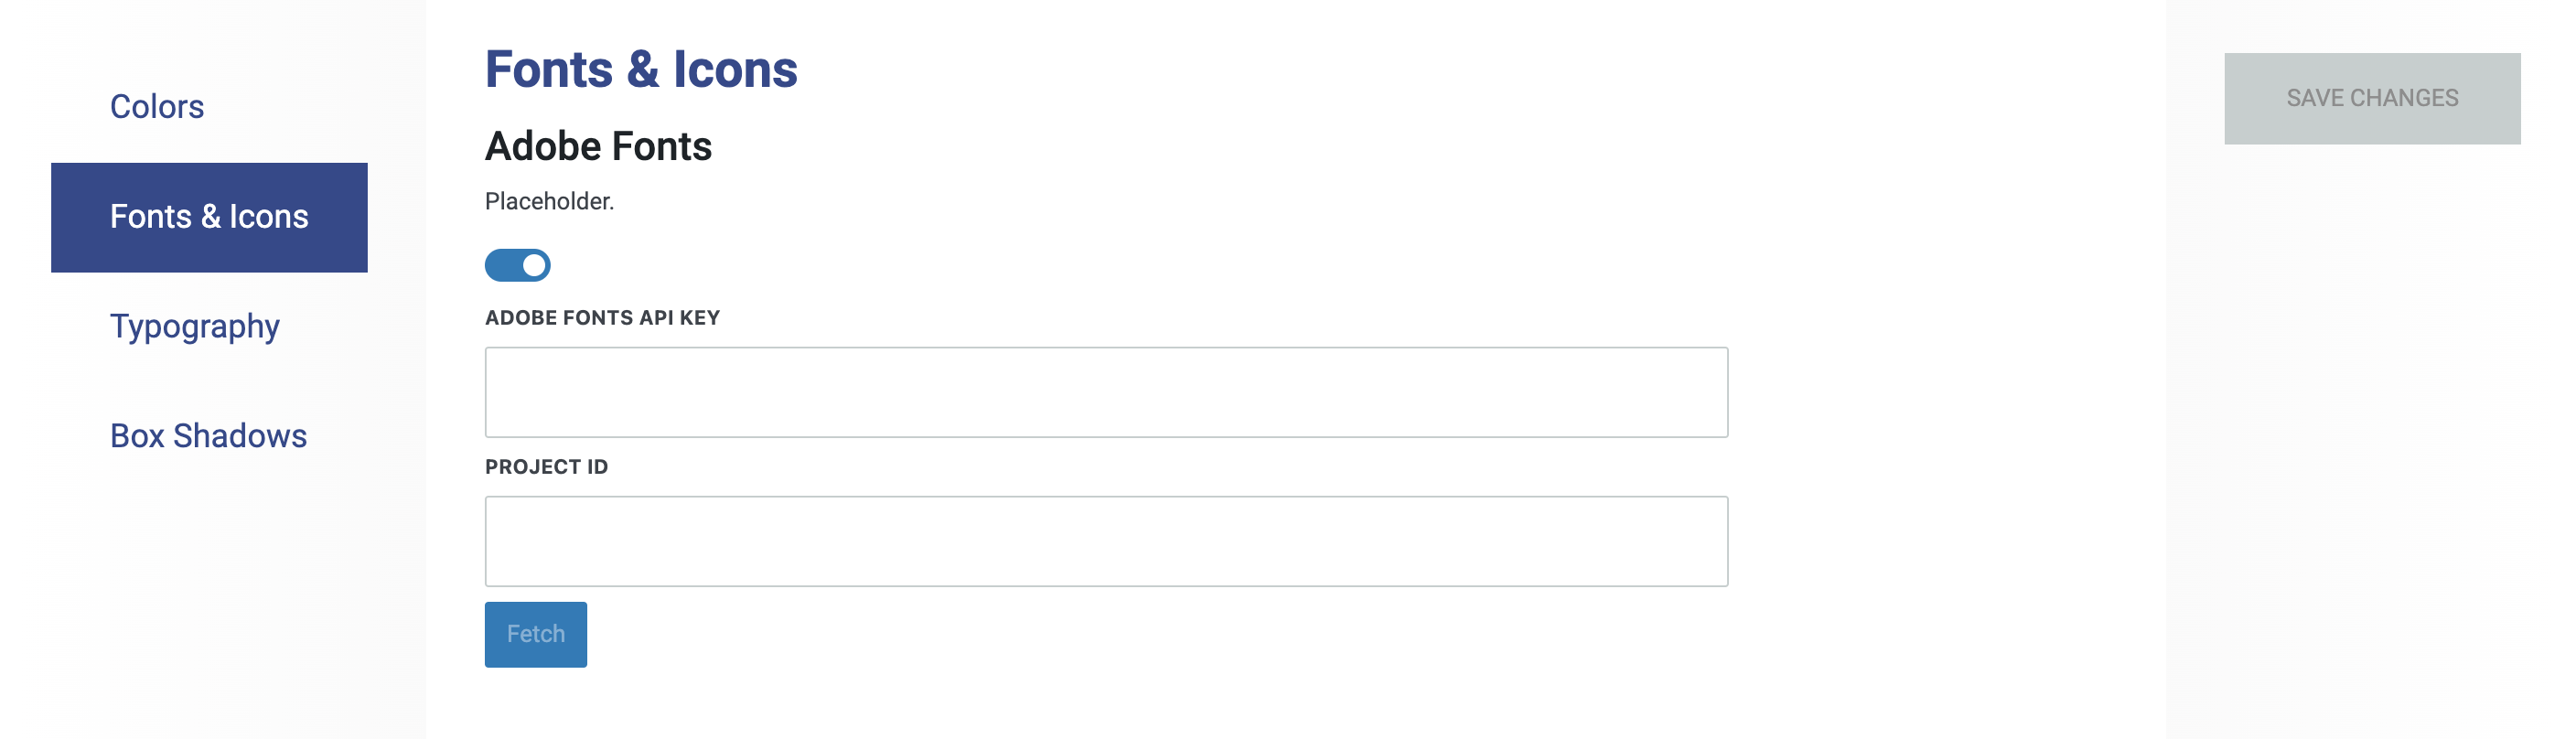Screen dimensions: 2576x739
Task: Open the Box Shadows section
Action: click(x=208, y=436)
